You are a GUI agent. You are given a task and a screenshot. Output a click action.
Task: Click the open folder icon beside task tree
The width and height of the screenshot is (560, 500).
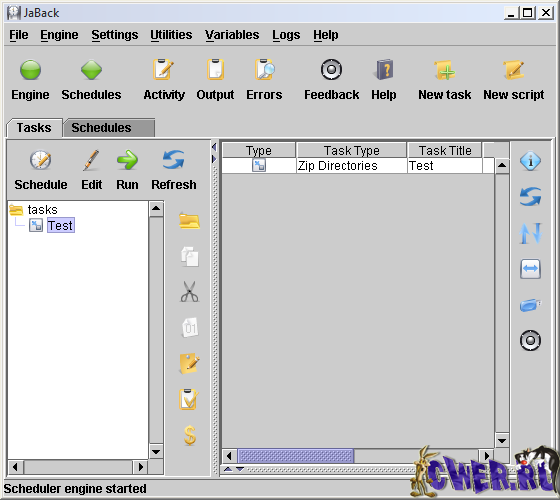(x=189, y=221)
